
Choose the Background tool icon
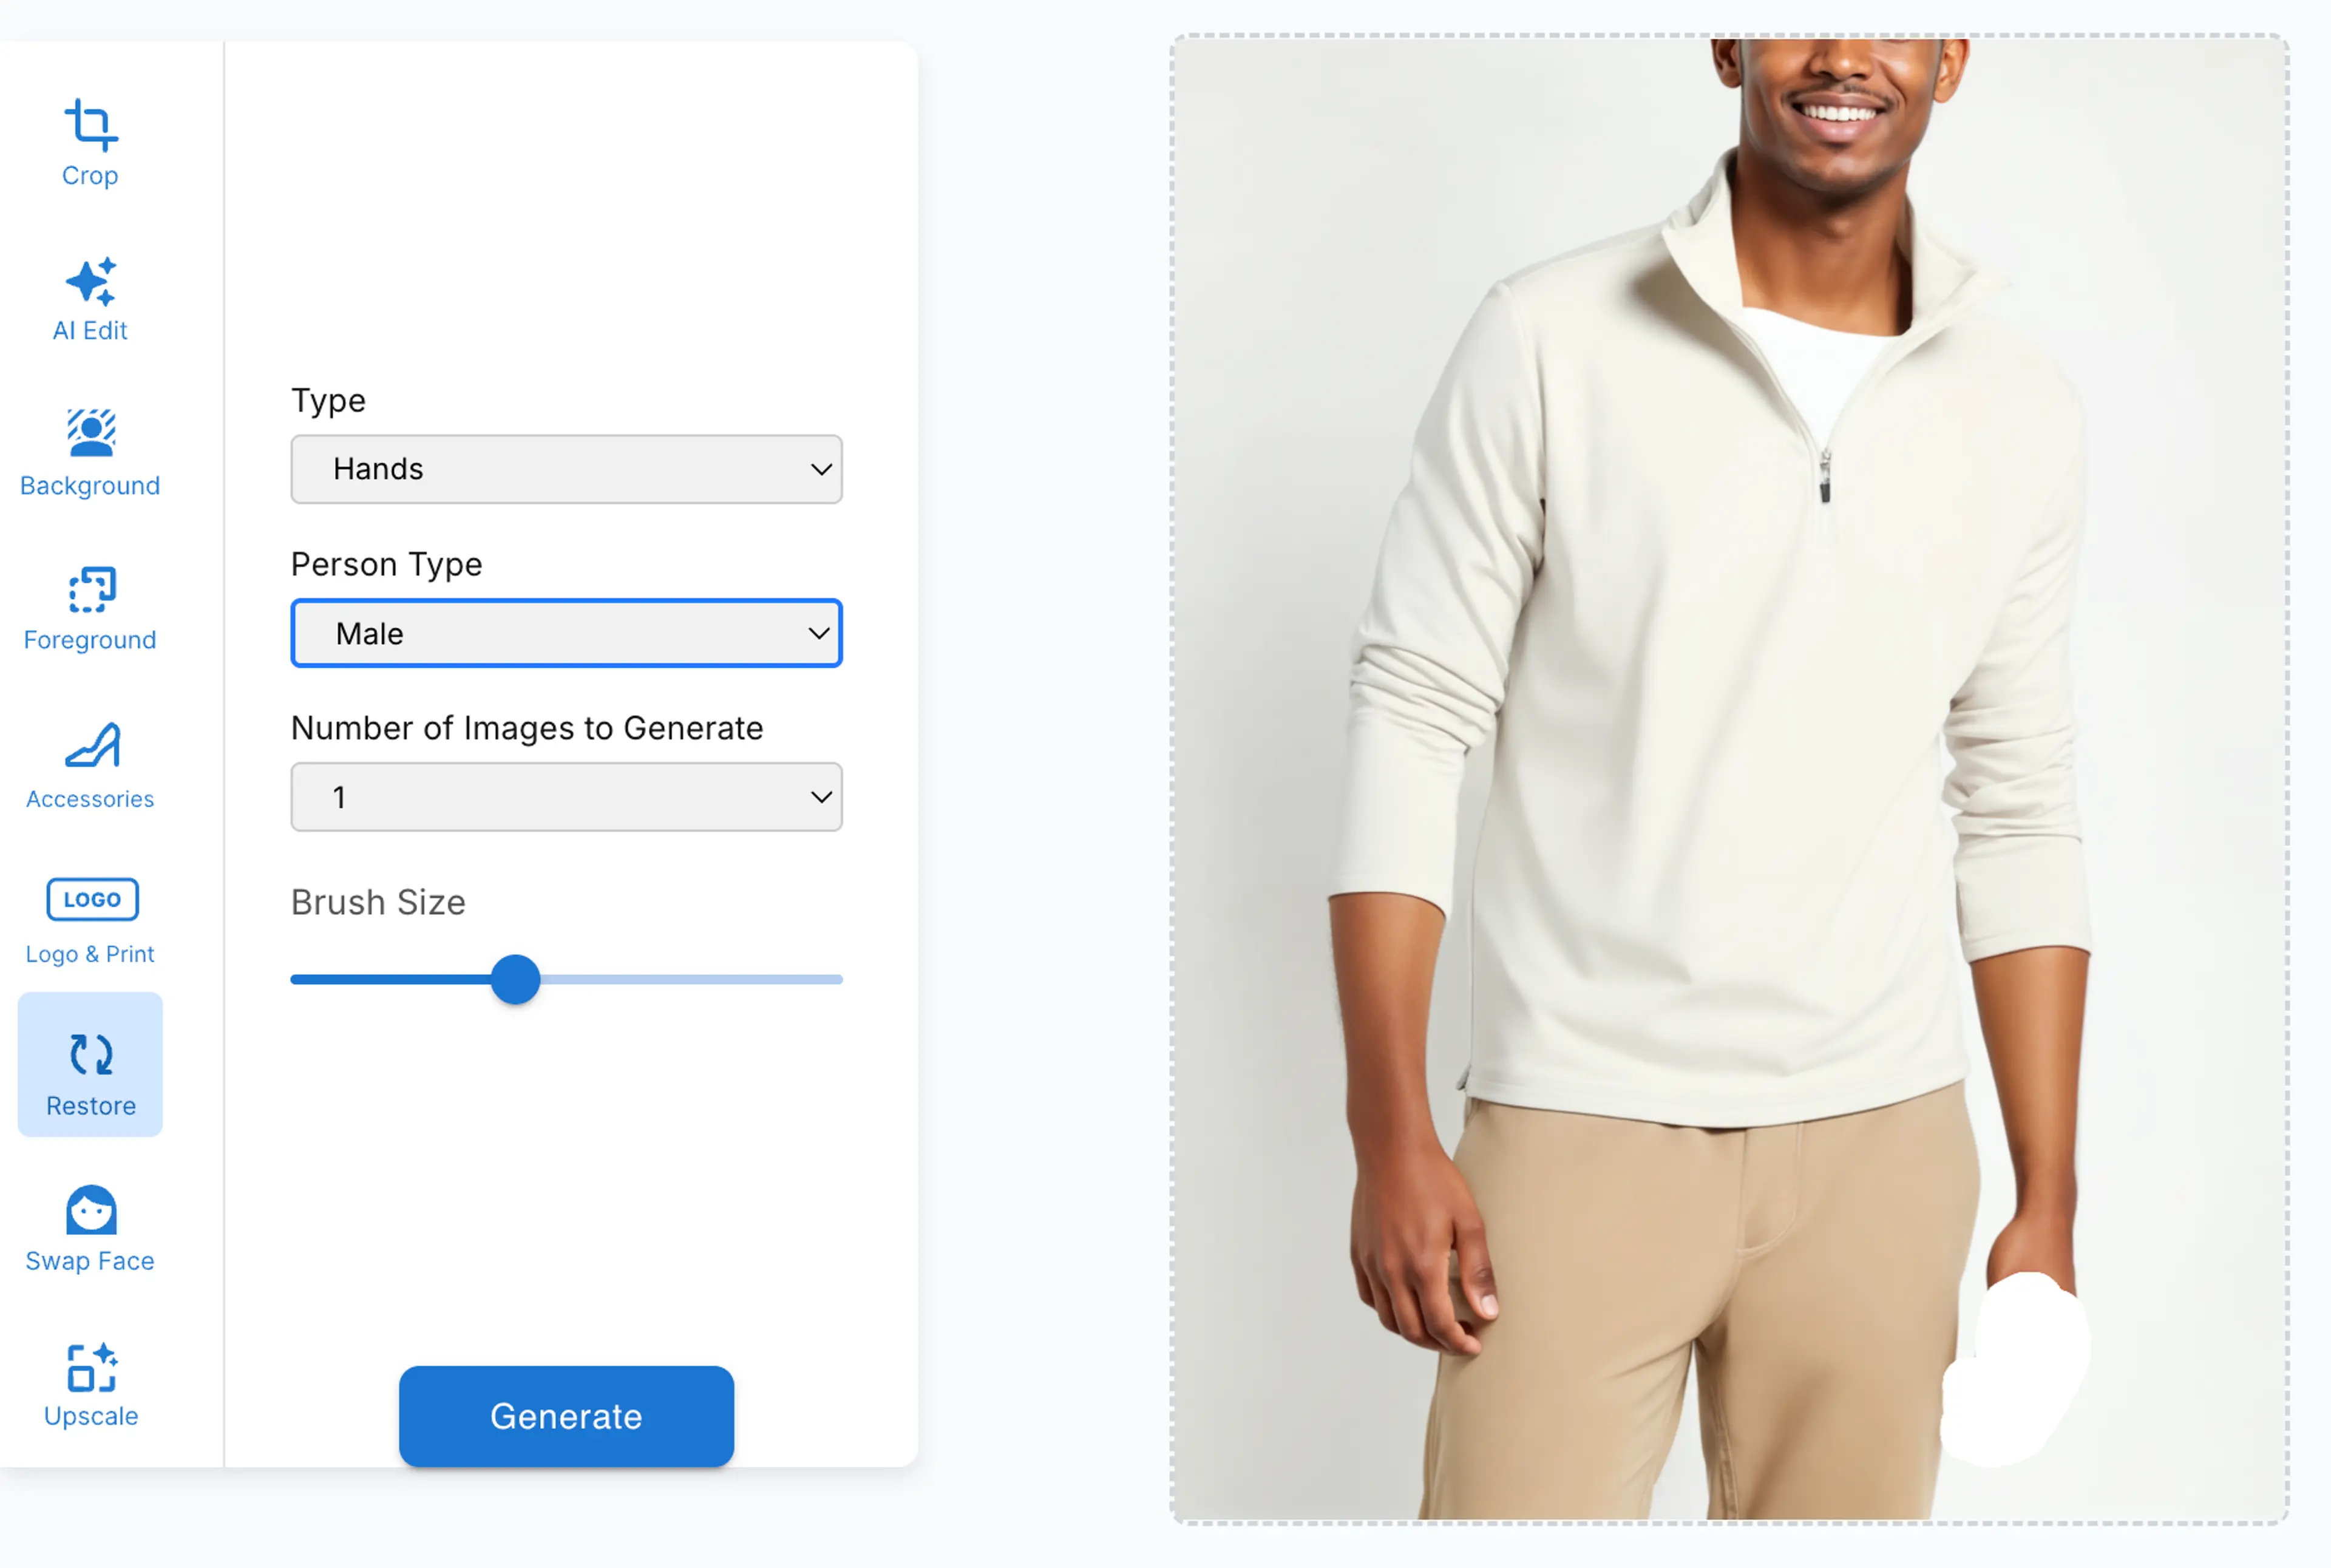(91, 433)
